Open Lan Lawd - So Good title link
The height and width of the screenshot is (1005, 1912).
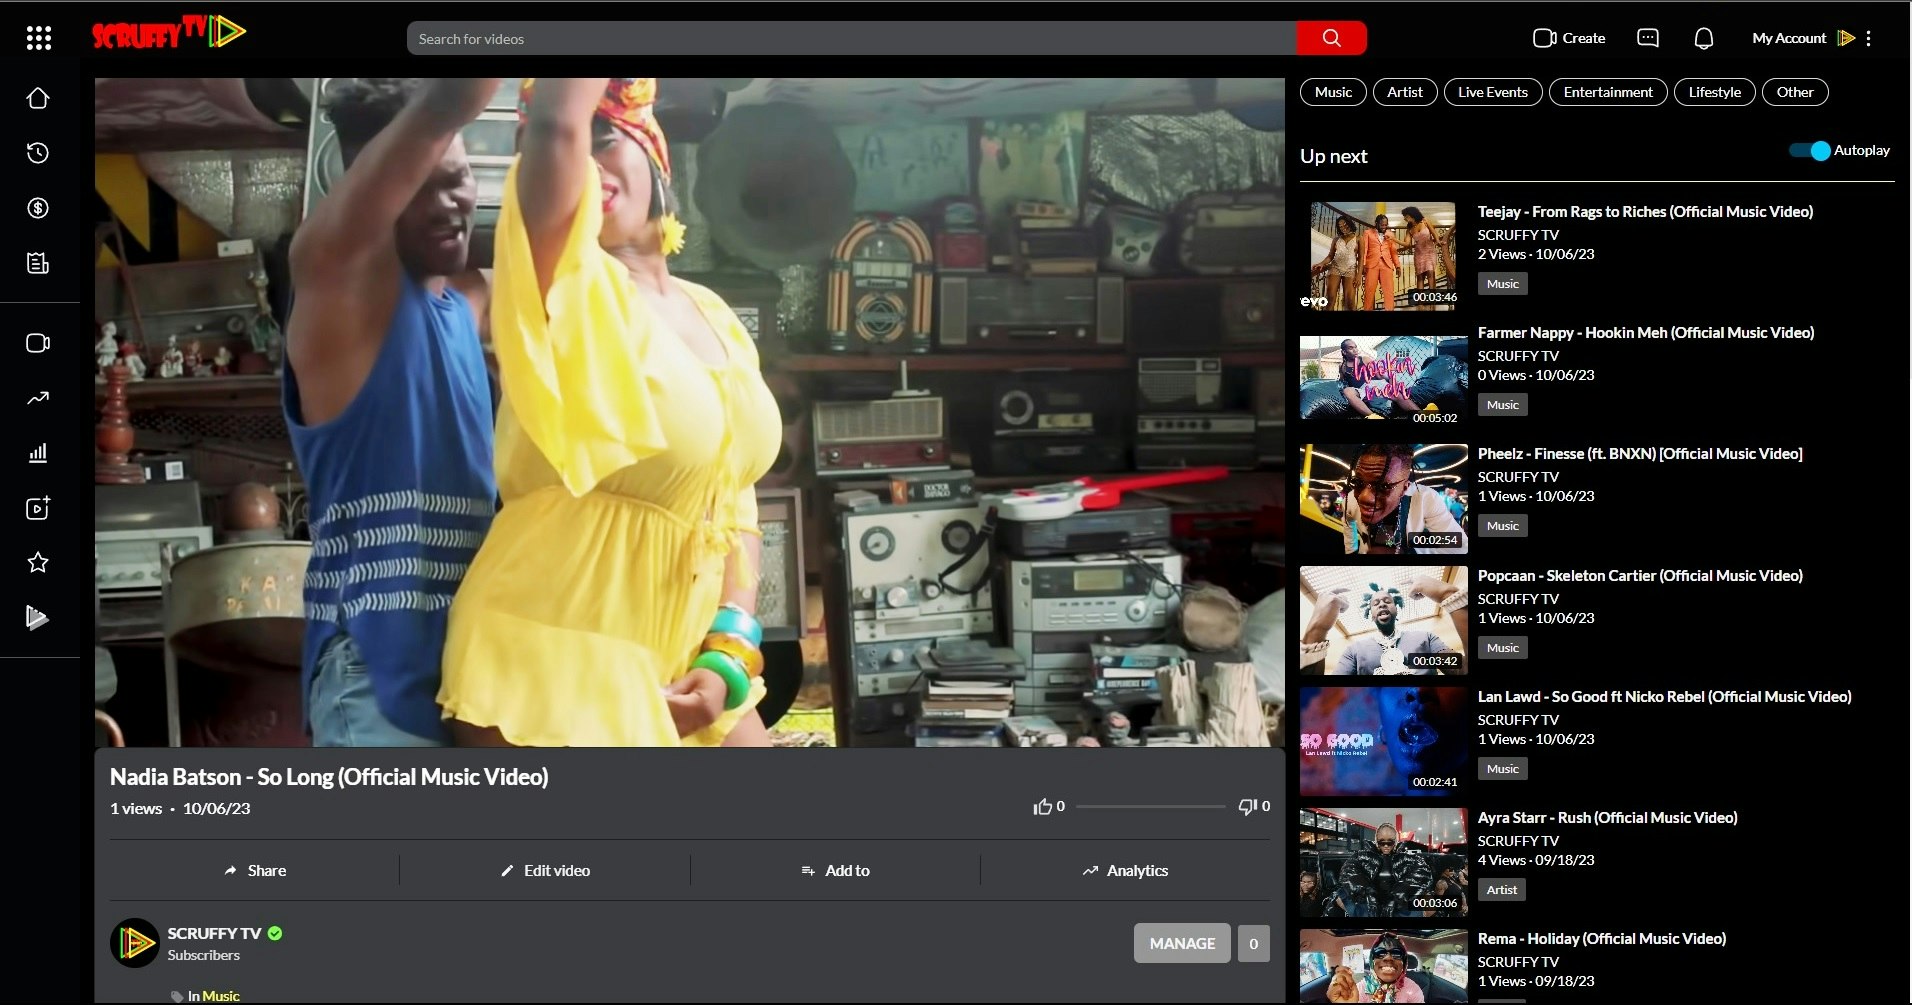click(x=1664, y=696)
